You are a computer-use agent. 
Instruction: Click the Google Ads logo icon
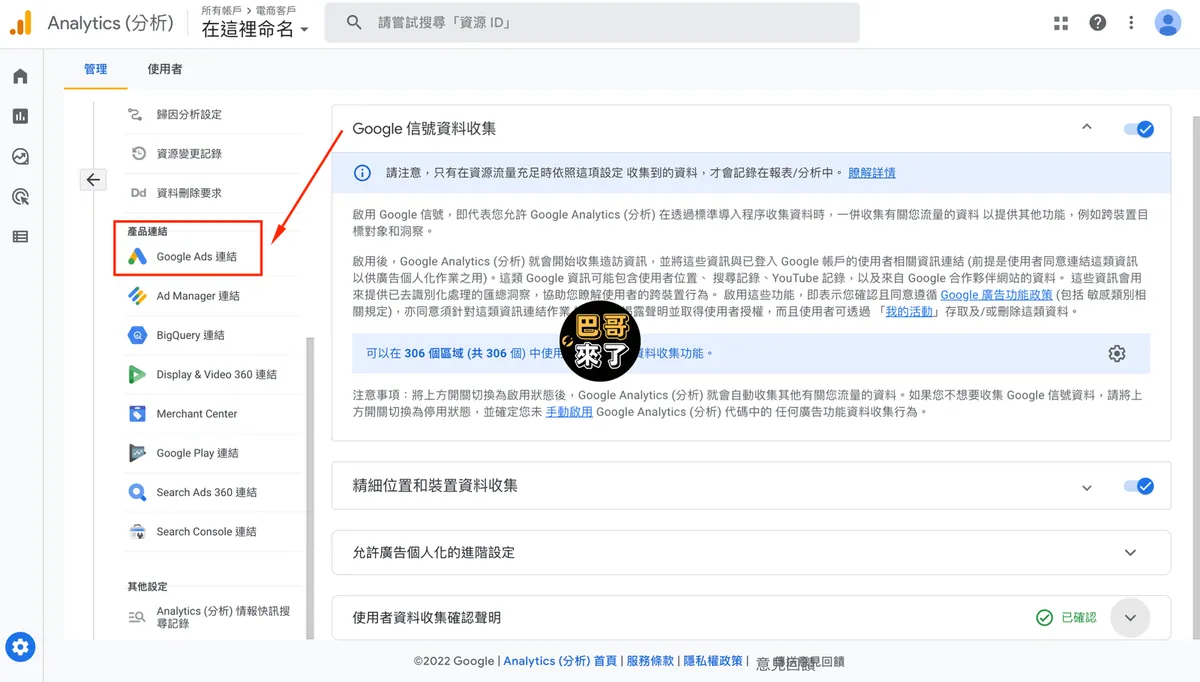[138, 257]
